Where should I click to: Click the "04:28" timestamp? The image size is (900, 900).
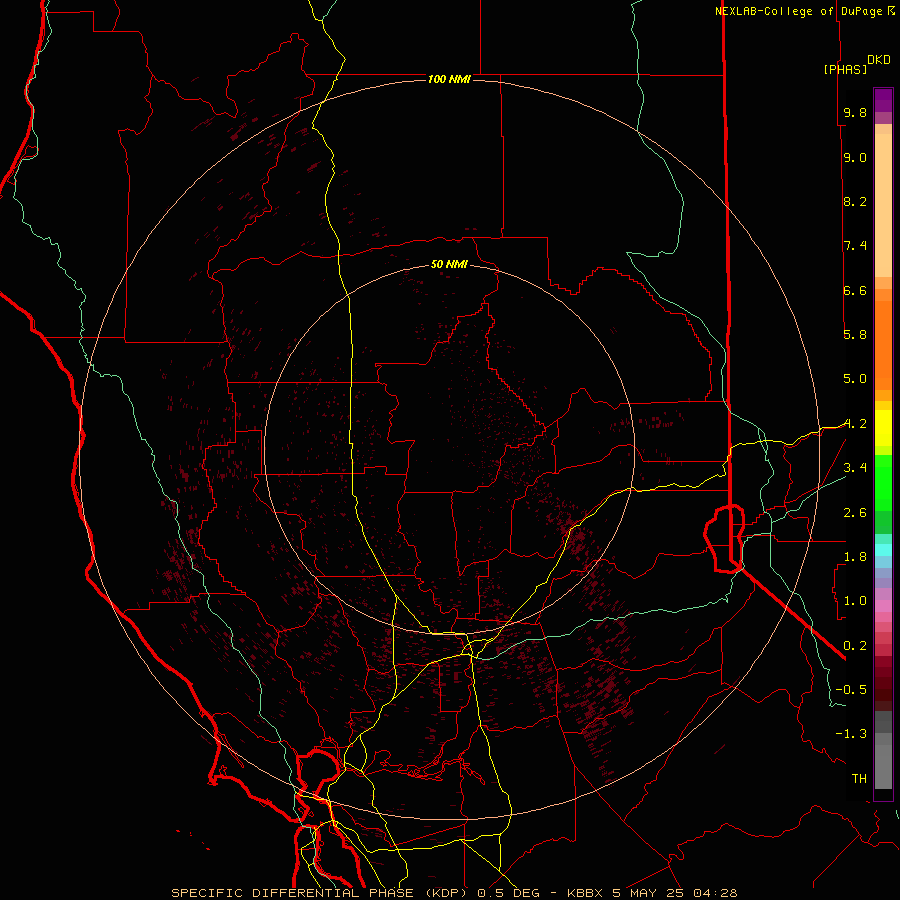coord(715,893)
